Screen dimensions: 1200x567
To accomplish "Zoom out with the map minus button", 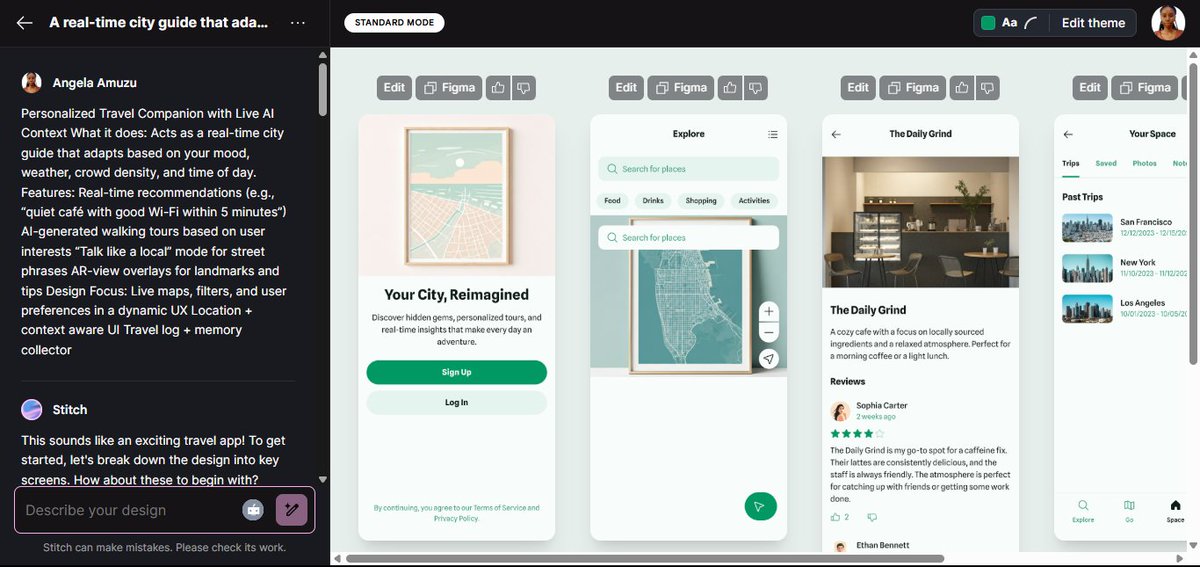I will tap(769, 333).
